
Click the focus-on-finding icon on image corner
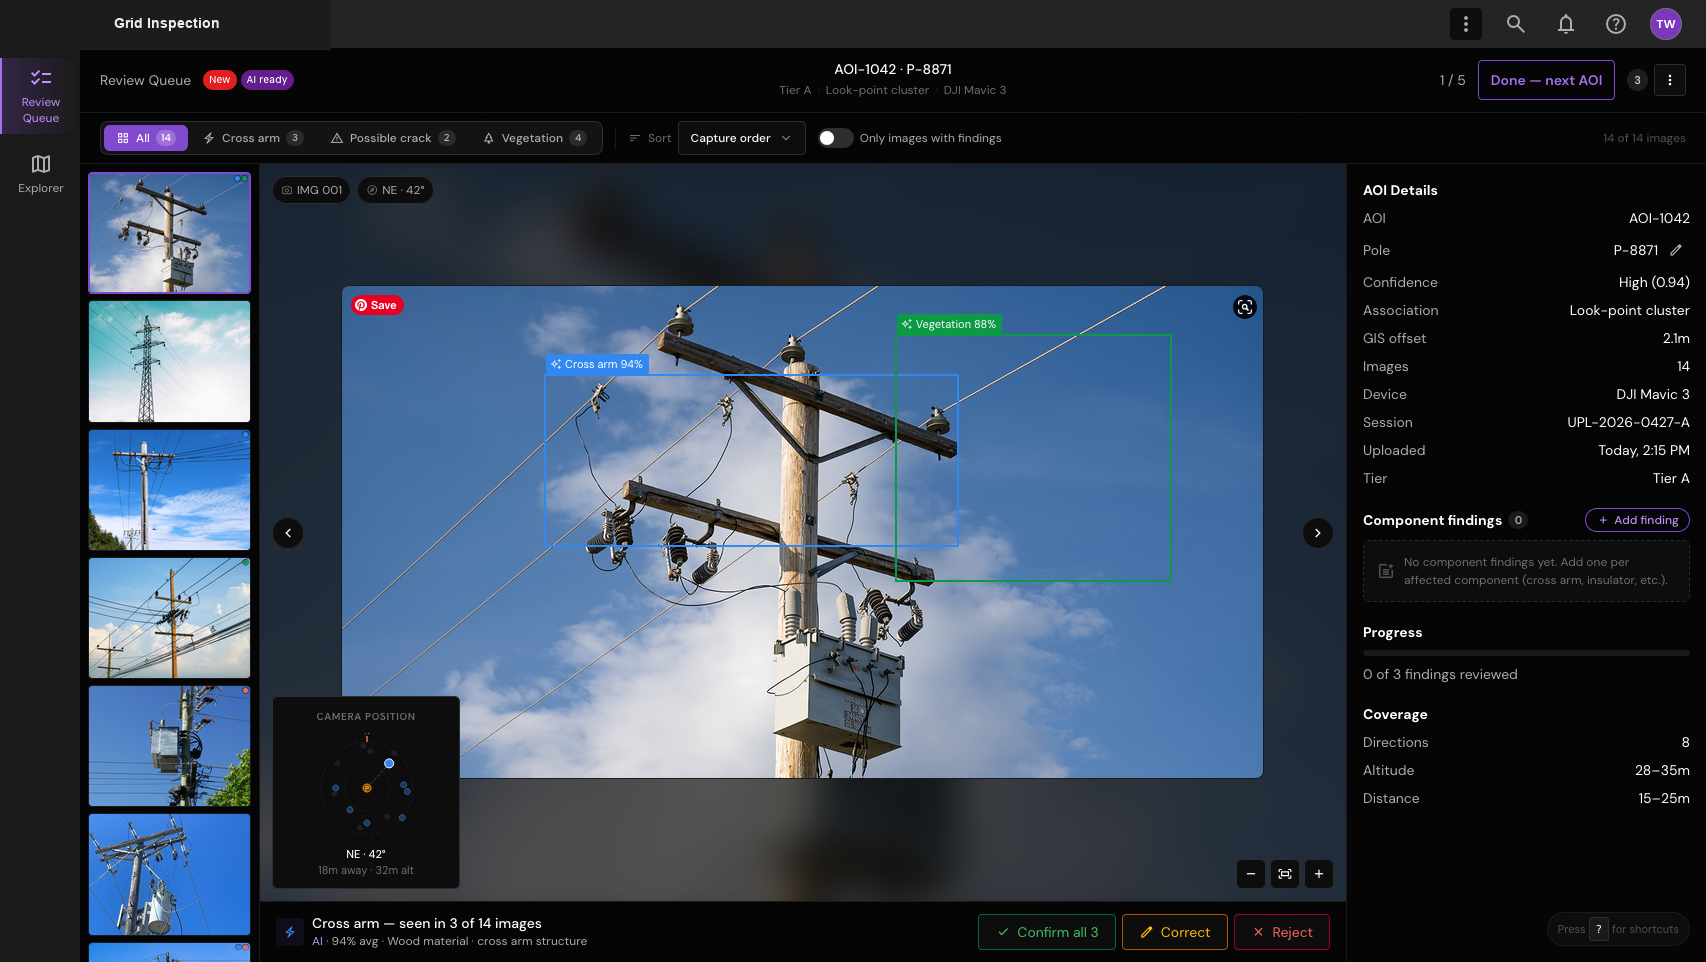(x=1244, y=307)
